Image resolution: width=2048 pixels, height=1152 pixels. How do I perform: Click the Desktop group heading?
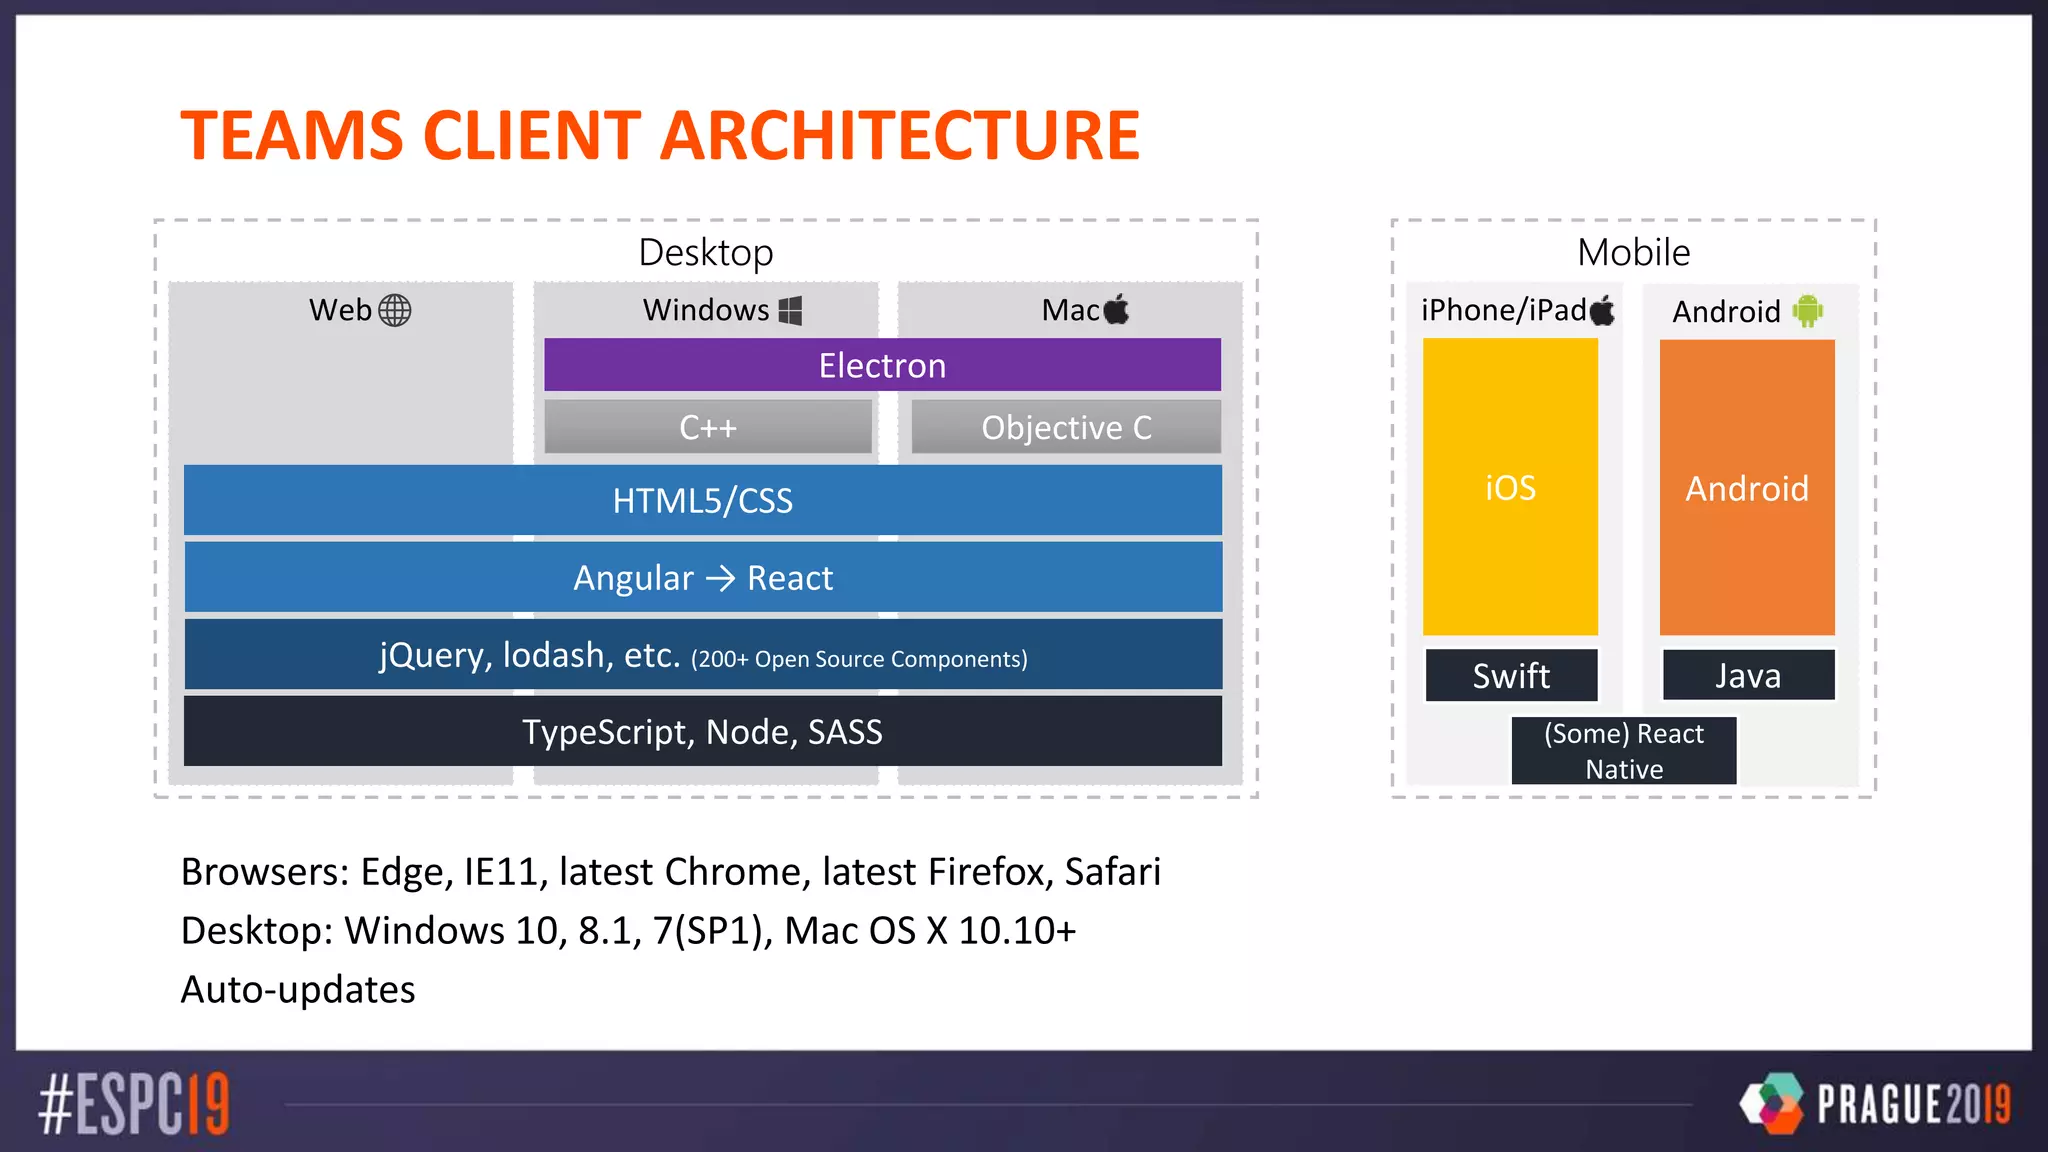point(706,252)
